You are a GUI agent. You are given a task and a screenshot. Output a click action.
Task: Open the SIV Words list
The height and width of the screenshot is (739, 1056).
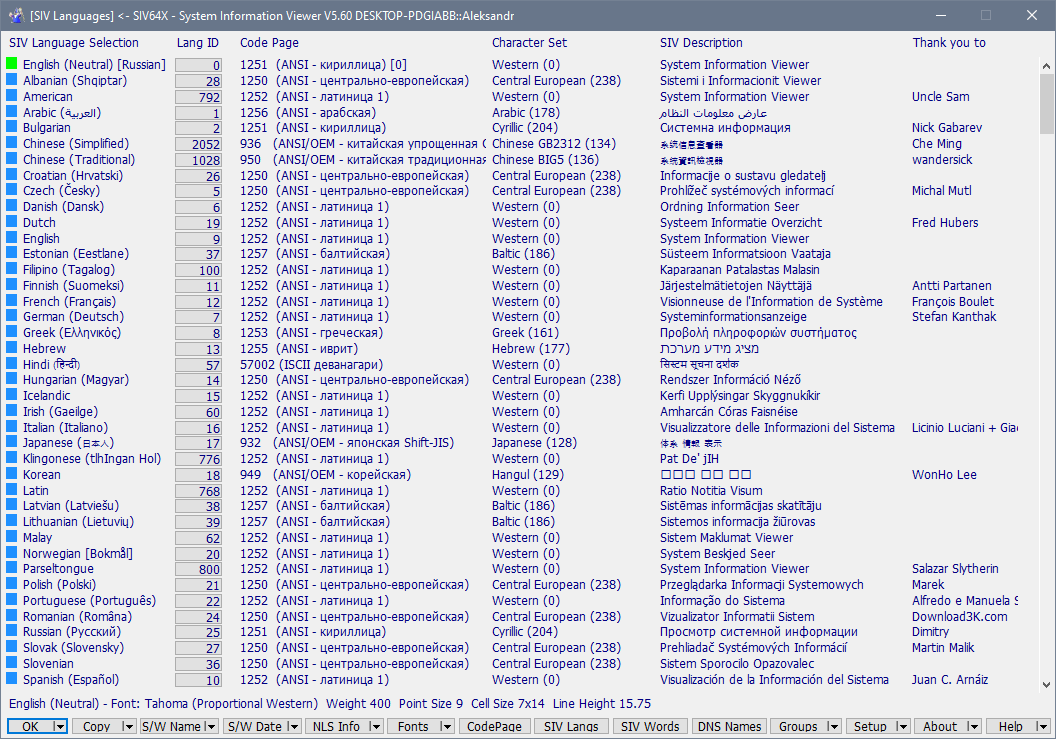650,726
